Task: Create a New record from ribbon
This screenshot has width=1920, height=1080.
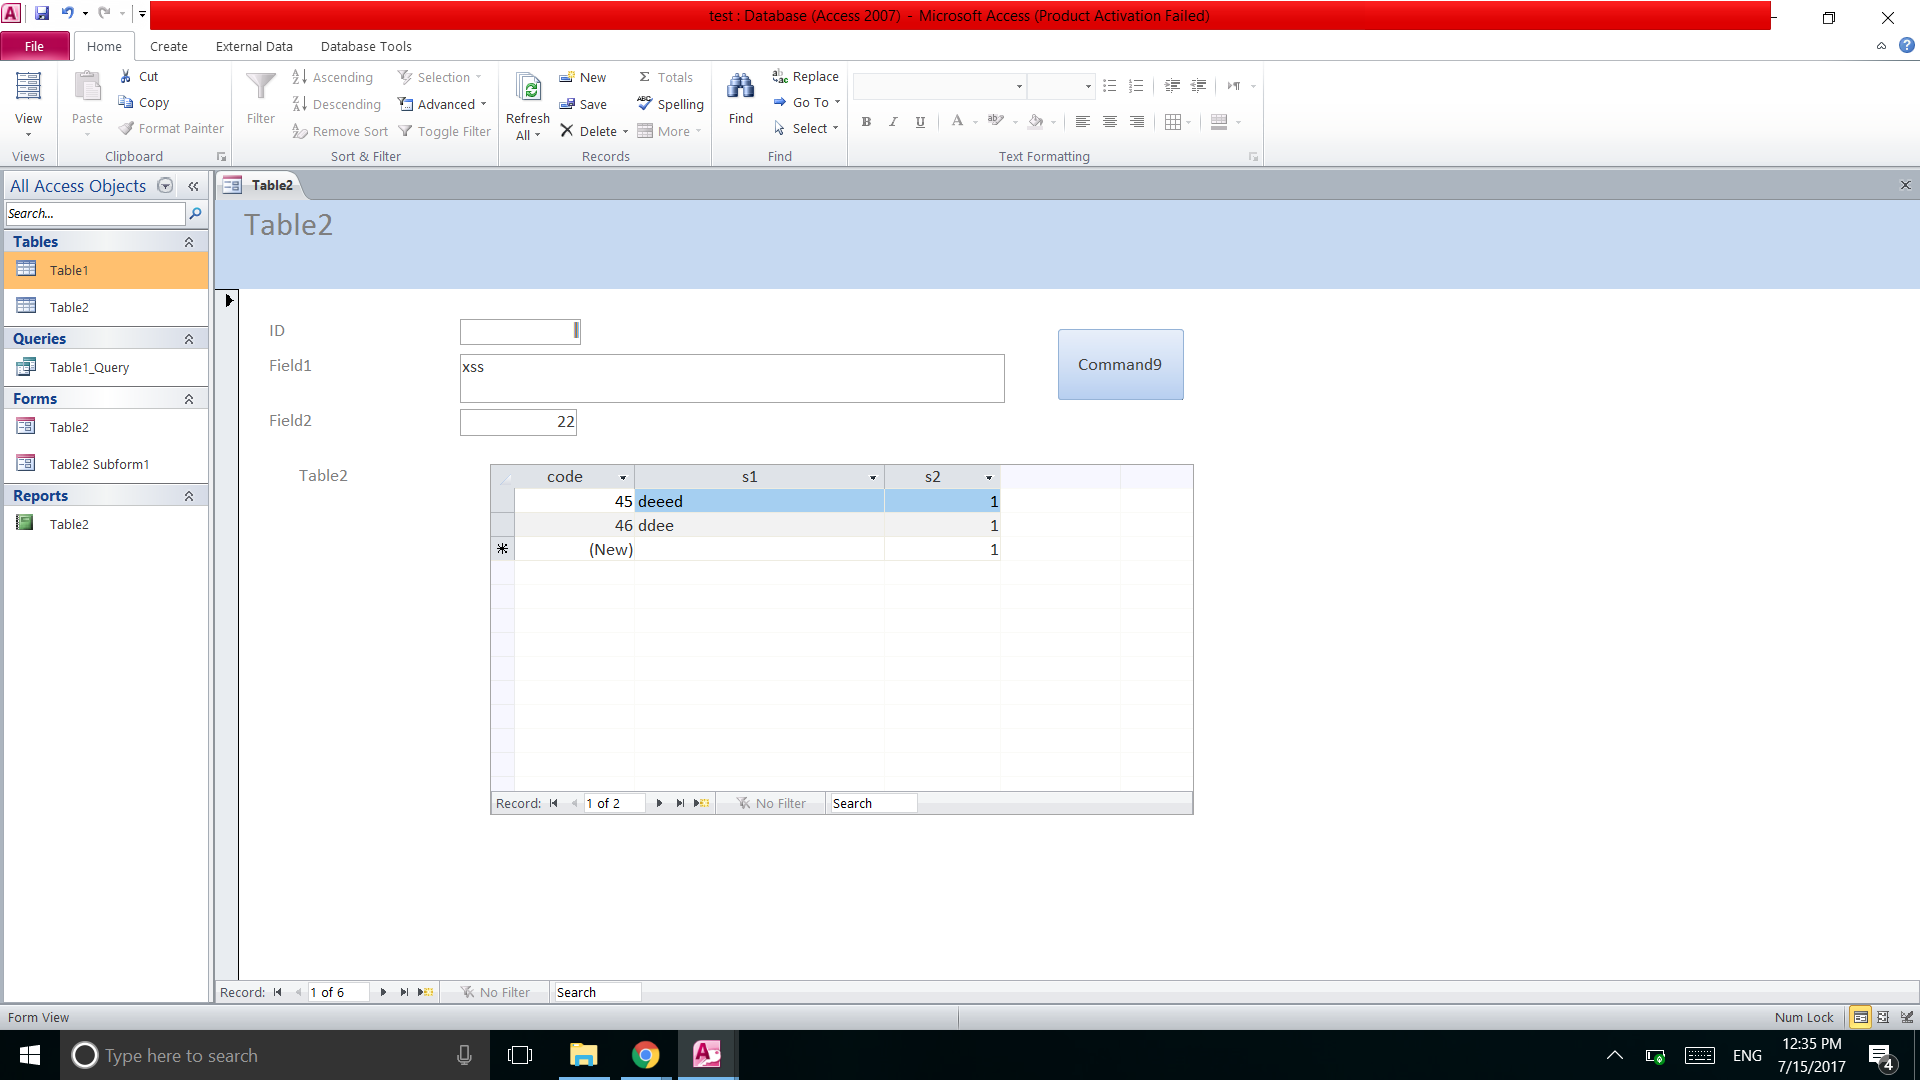Action: [x=582, y=77]
